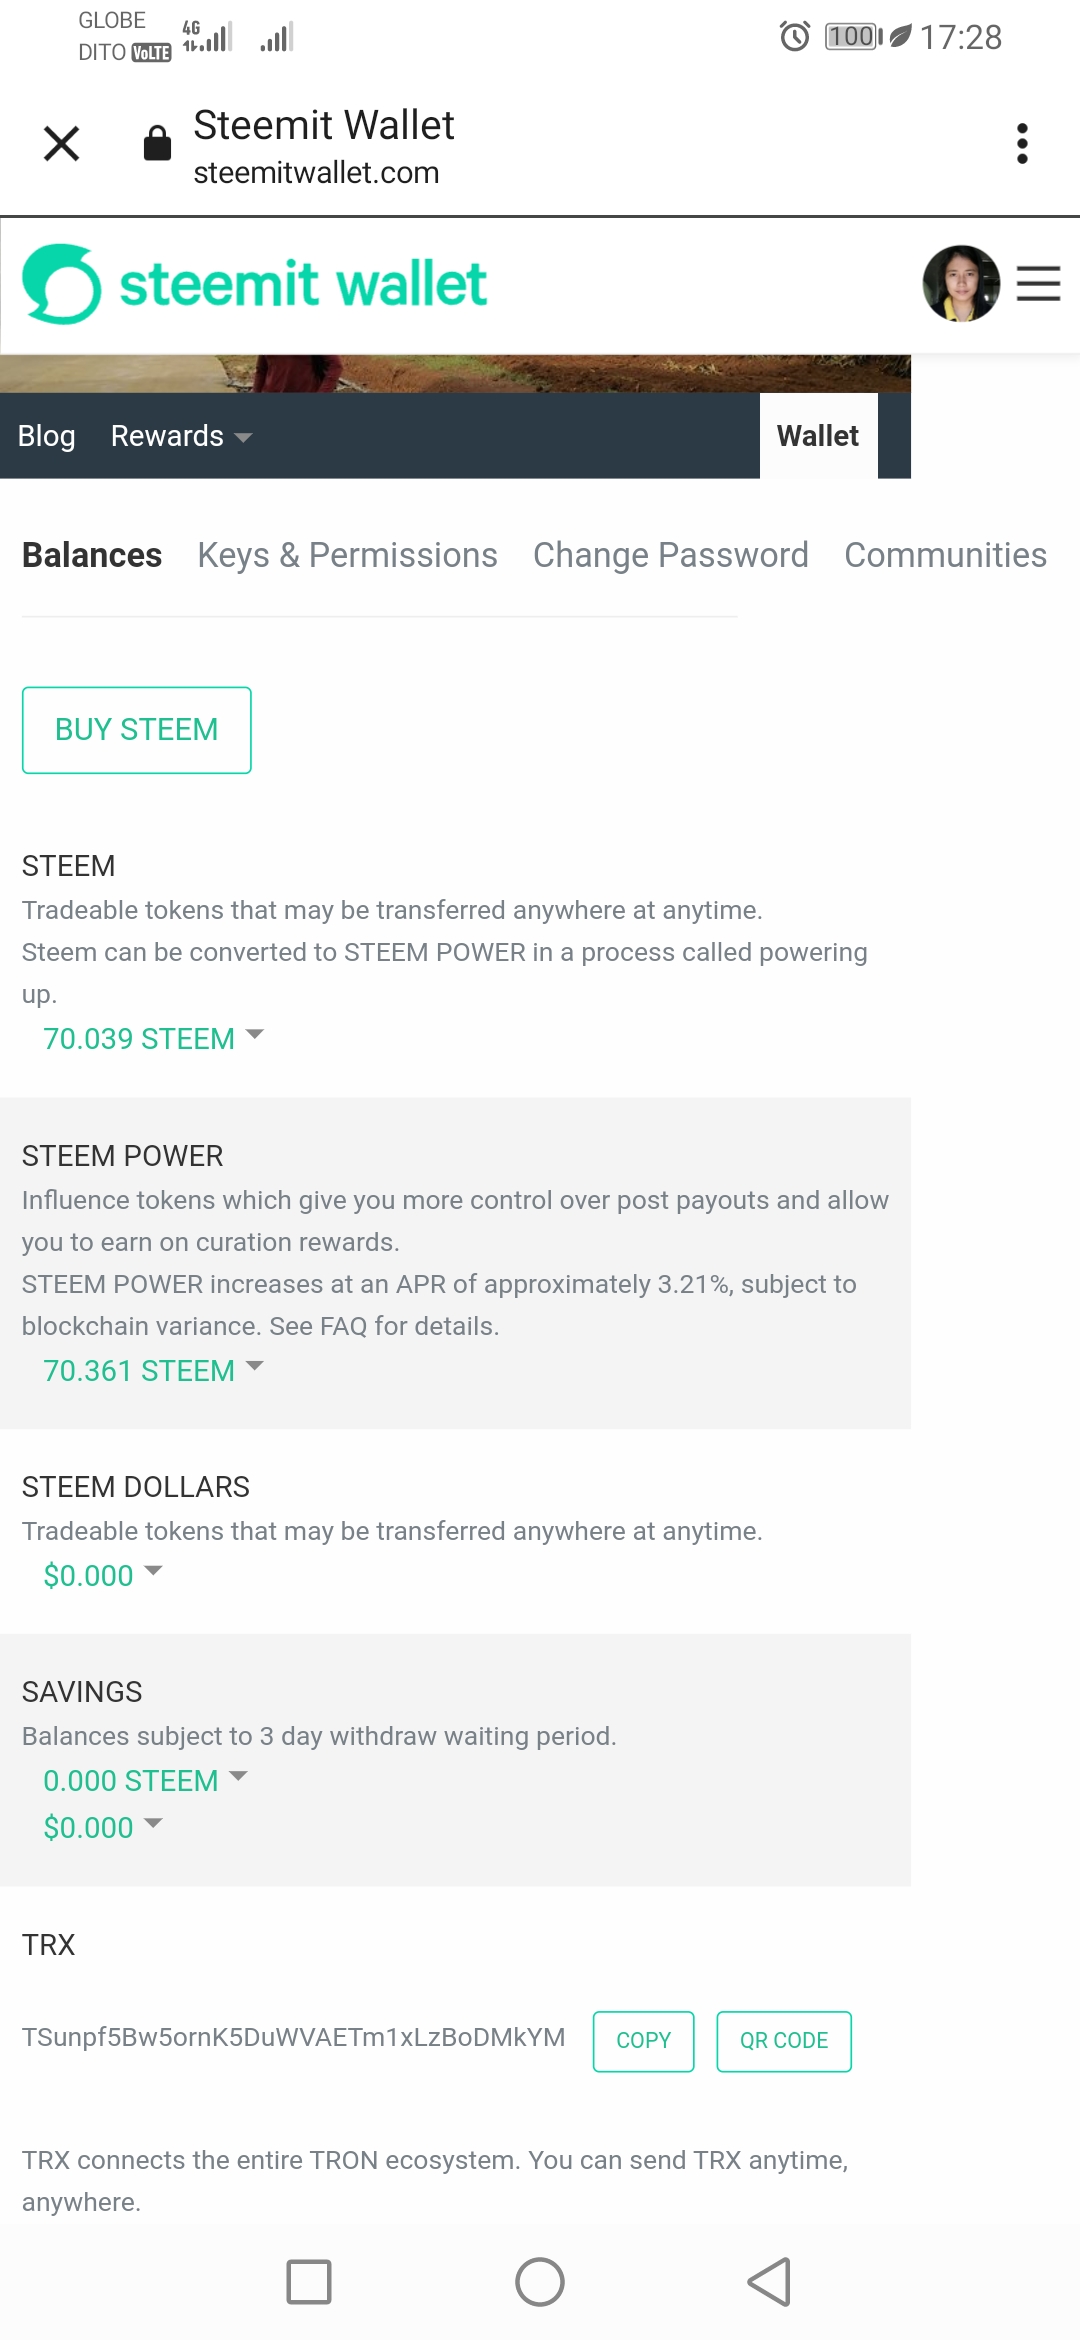Tap the user profile avatar
This screenshot has height=2340, width=1080.
point(961,284)
